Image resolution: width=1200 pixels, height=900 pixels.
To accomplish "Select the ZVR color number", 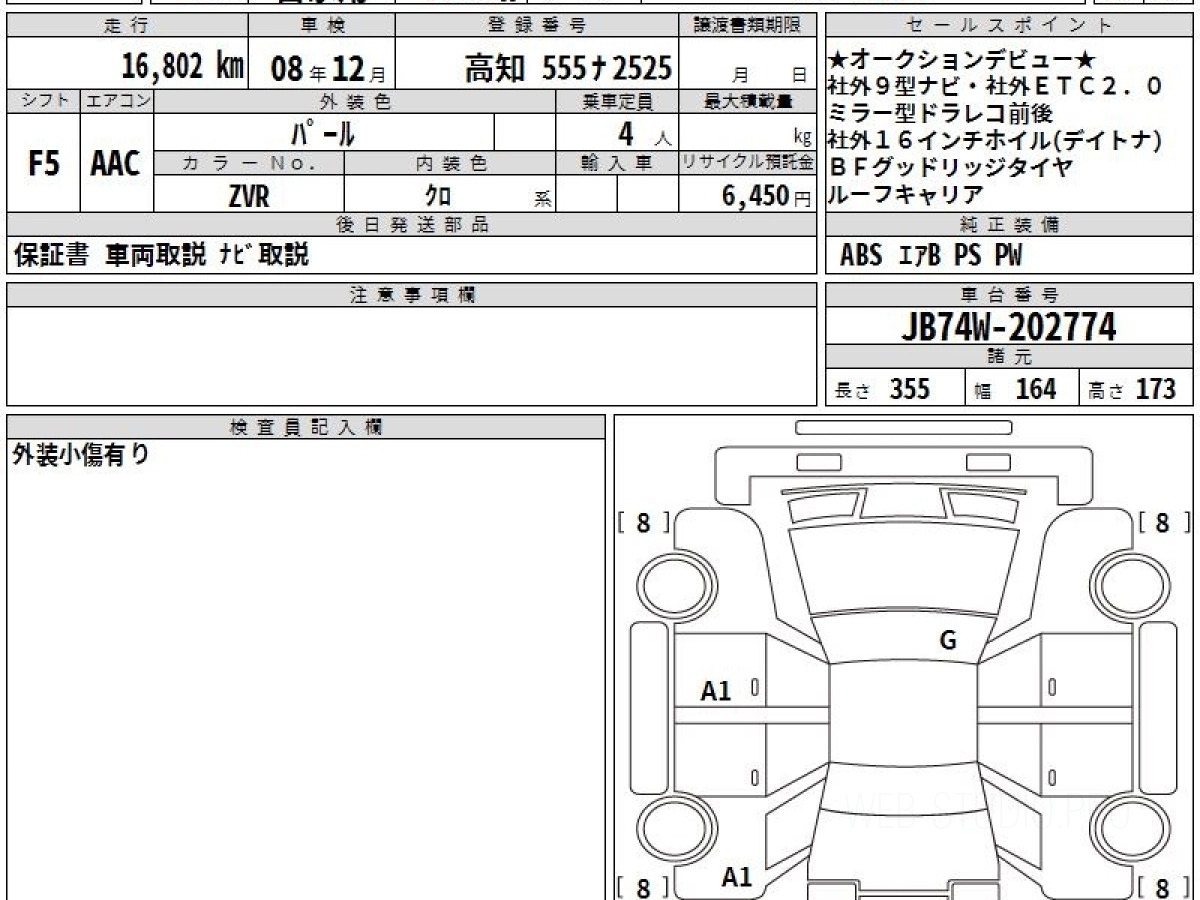I will (248, 197).
